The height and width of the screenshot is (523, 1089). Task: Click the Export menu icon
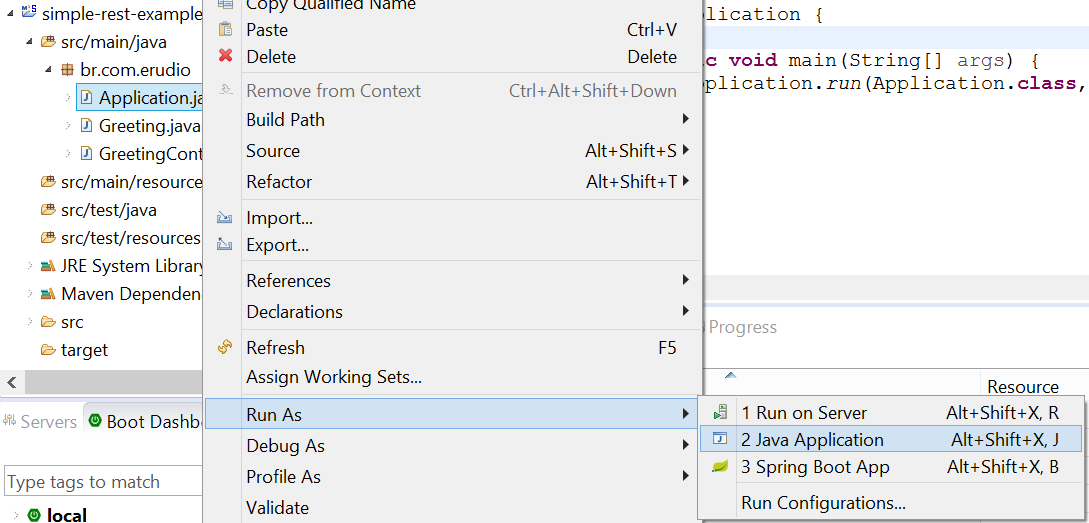(225, 245)
